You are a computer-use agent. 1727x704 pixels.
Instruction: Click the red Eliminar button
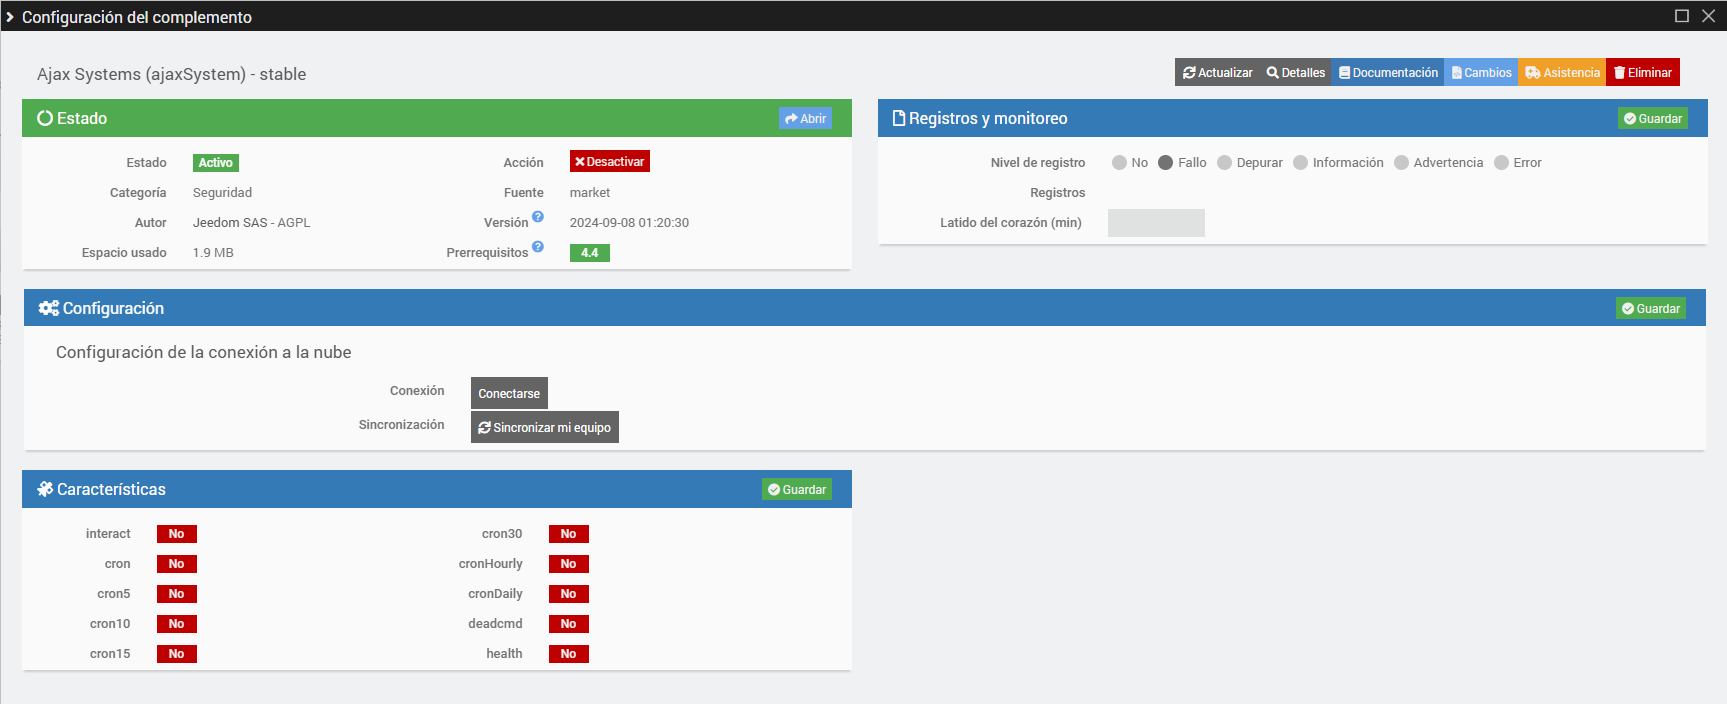click(1643, 72)
